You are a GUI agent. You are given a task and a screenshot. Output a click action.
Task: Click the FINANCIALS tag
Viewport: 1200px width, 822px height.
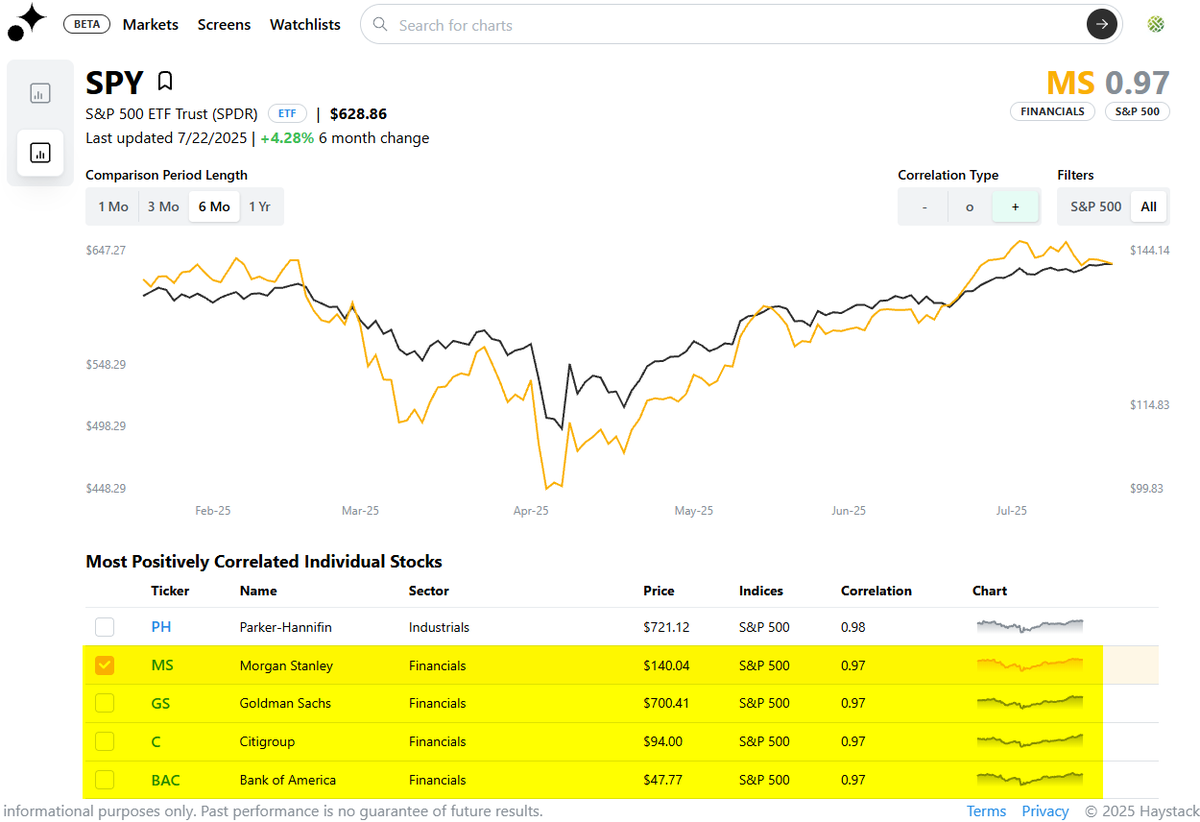[x=1052, y=112]
